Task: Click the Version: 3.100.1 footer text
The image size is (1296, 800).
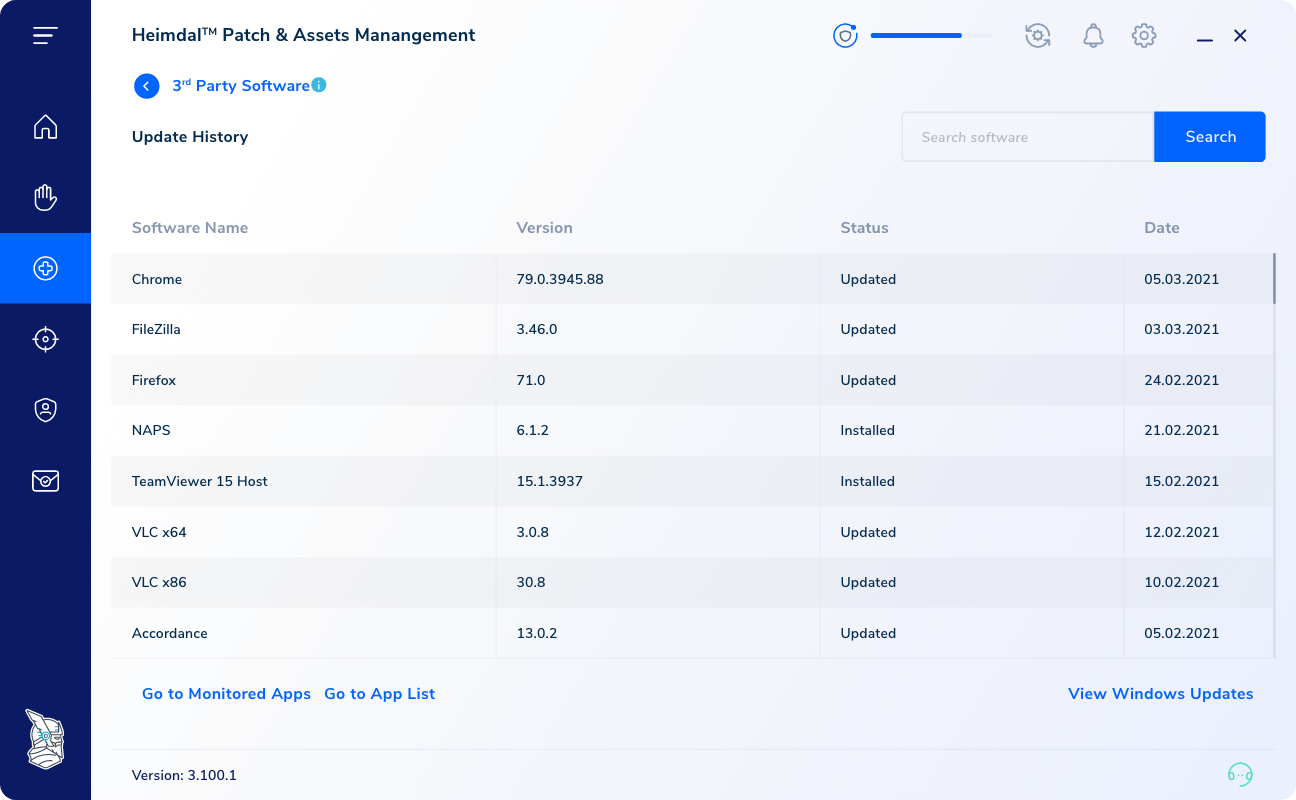Action: 184,775
